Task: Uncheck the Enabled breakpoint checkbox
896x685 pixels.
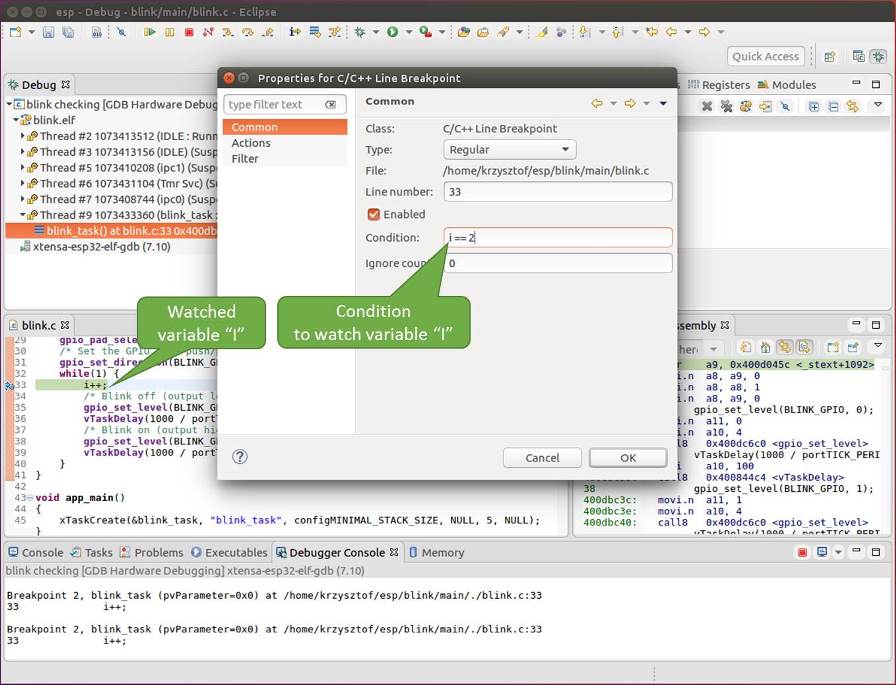Action: coord(374,214)
